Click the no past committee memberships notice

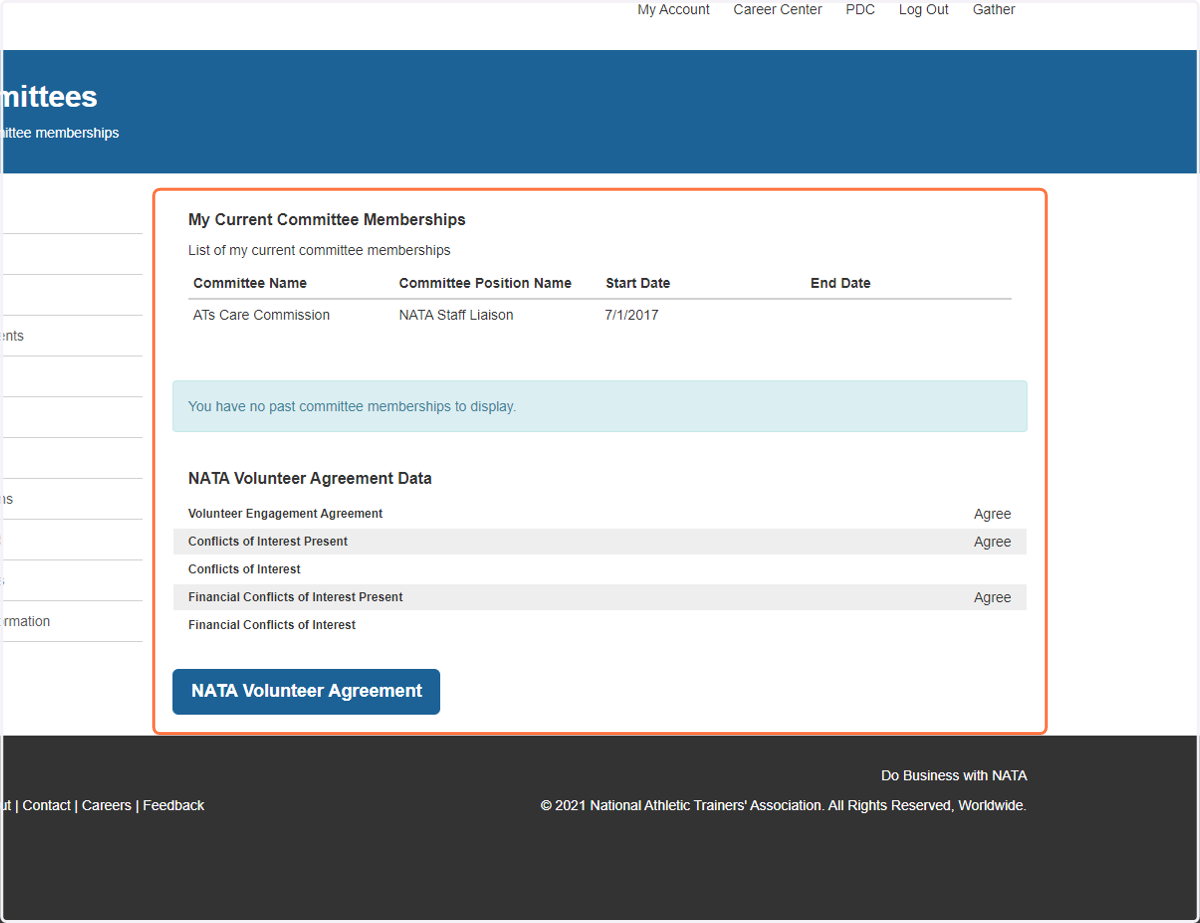pyautogui.click(x=599, y=406)
